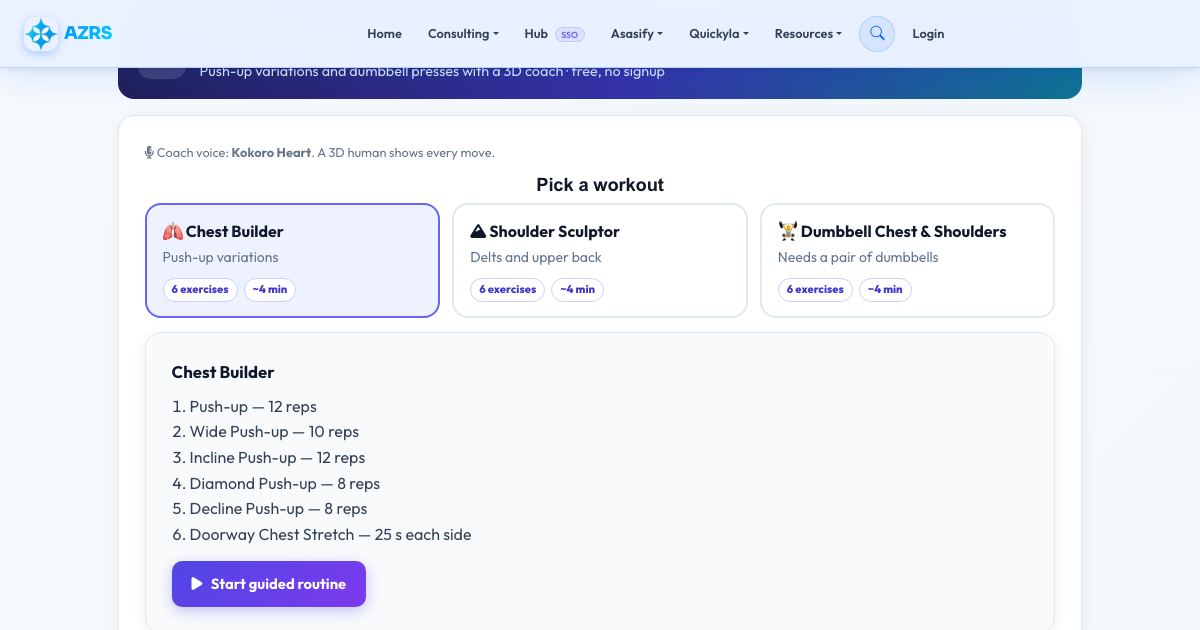Click Incline Push-up — 12 reps item
This screenshot has height=630, width=1200.
click(x=277, y=458)
